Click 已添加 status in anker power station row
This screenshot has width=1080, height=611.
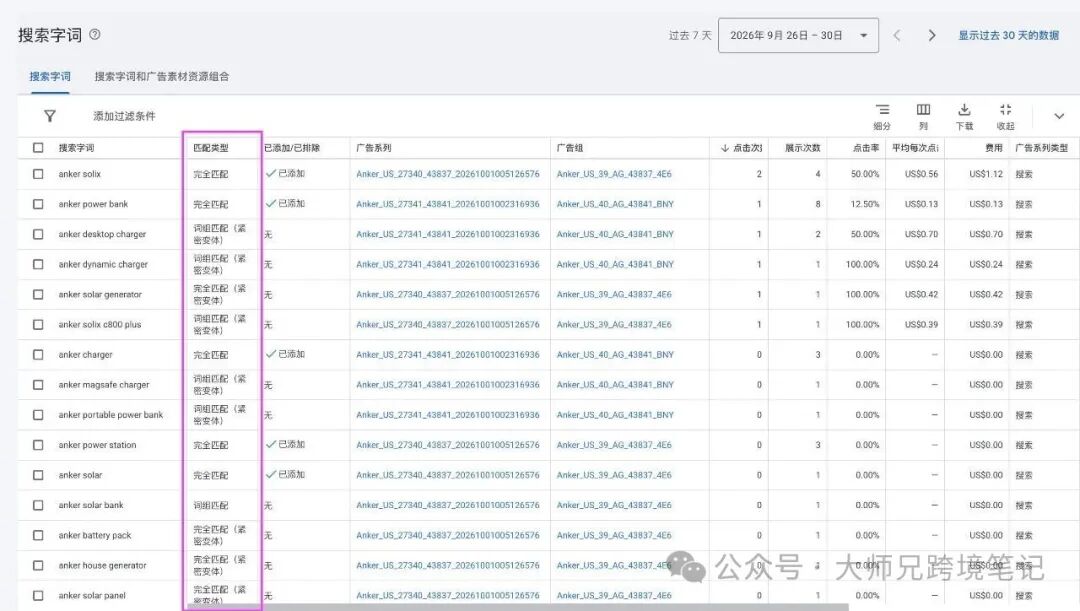tap(285, 444)
